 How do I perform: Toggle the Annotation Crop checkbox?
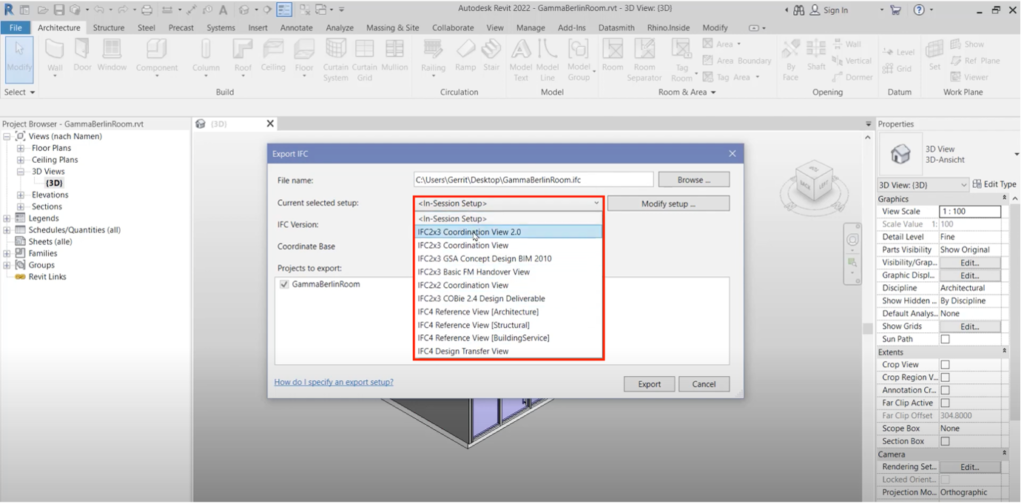[945, 390]
